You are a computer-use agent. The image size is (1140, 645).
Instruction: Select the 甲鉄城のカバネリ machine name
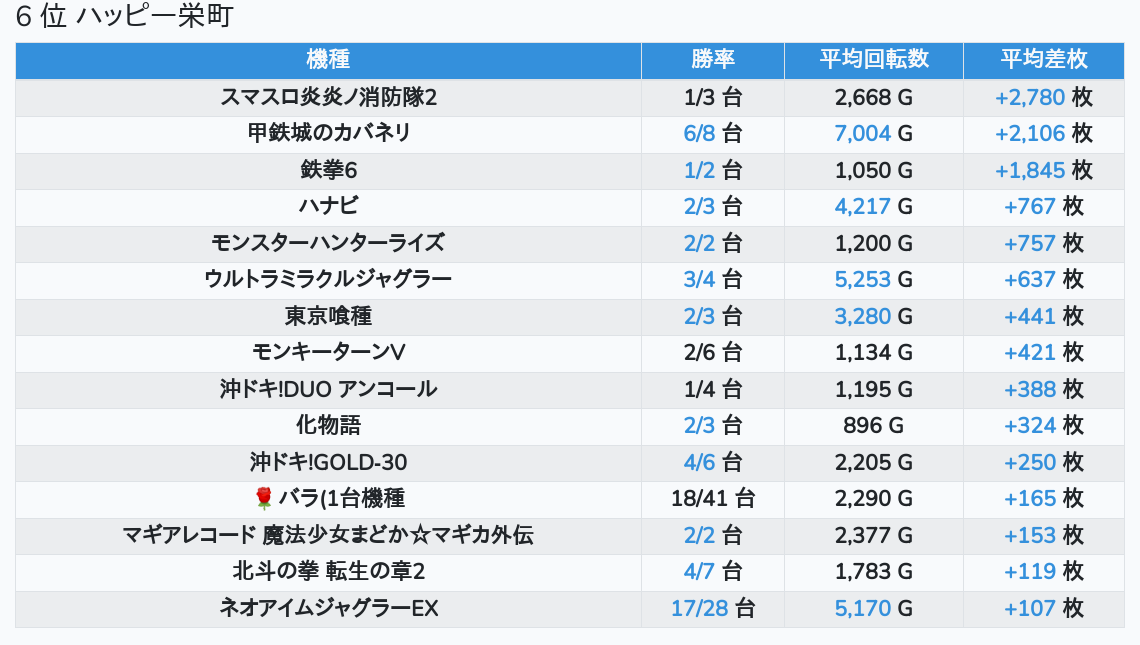pyautogui.click(x=328, y=134)
